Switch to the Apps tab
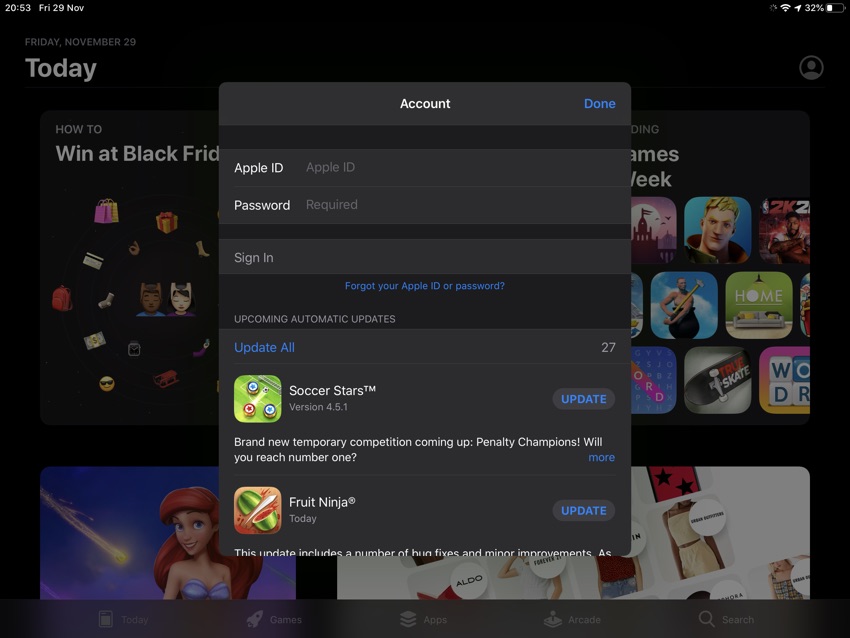Screen dimensions: 850x638 [x=423, y=619]
